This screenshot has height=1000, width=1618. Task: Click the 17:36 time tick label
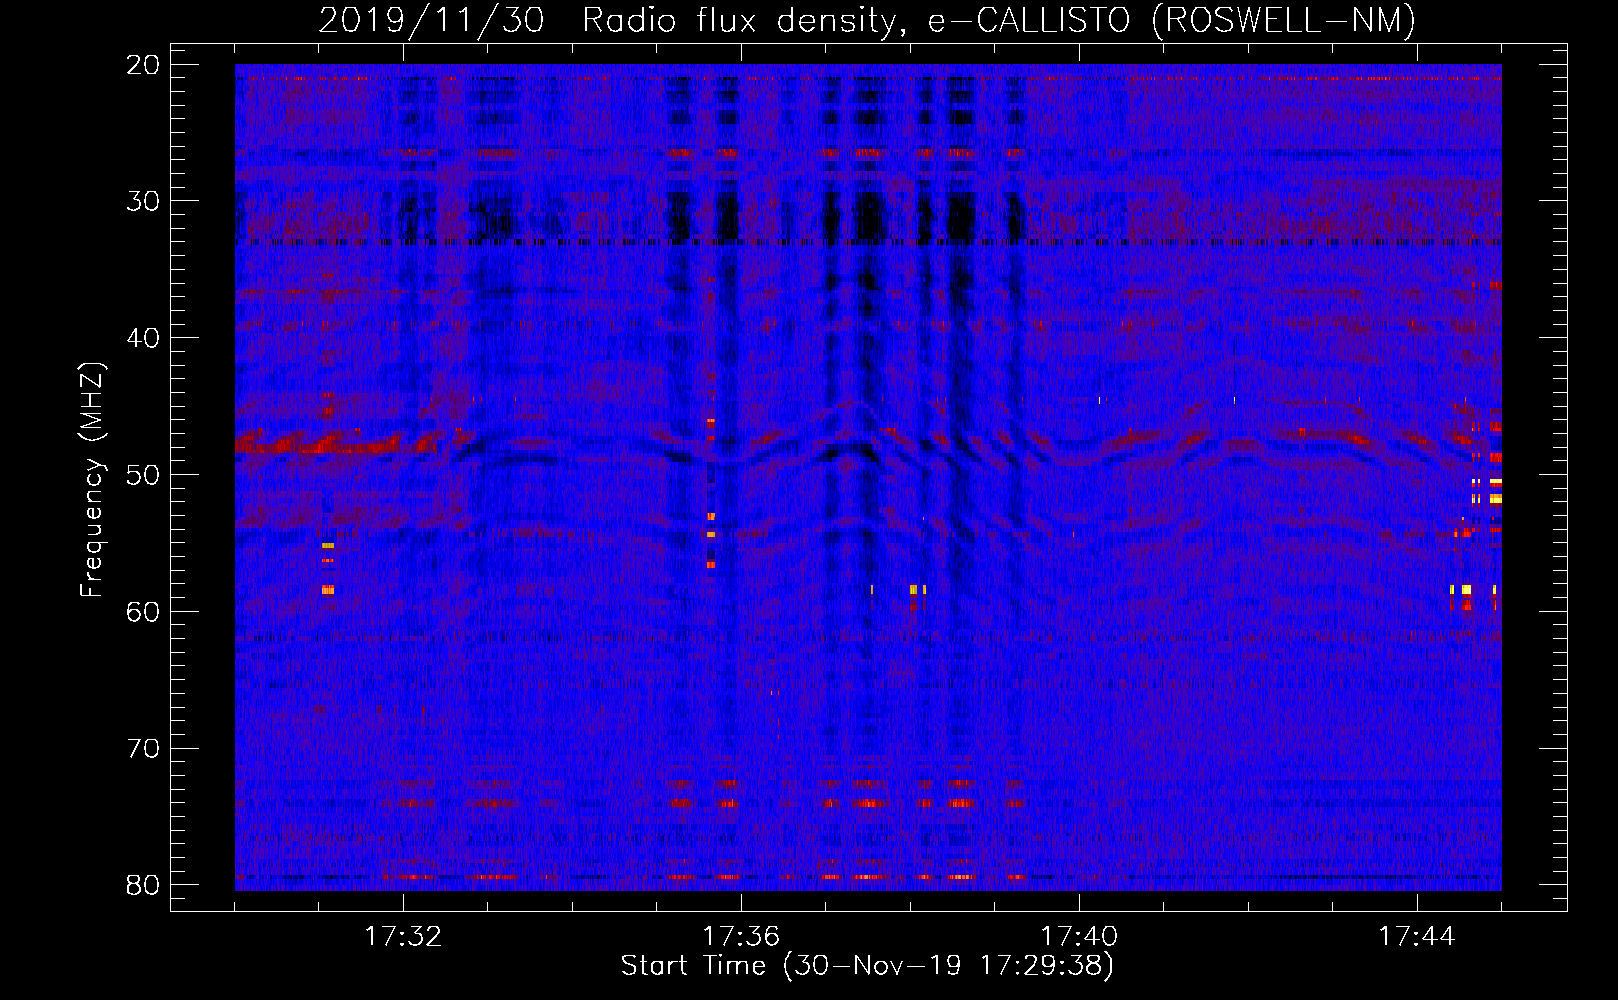pyautogui.click(x=741, y=937)
